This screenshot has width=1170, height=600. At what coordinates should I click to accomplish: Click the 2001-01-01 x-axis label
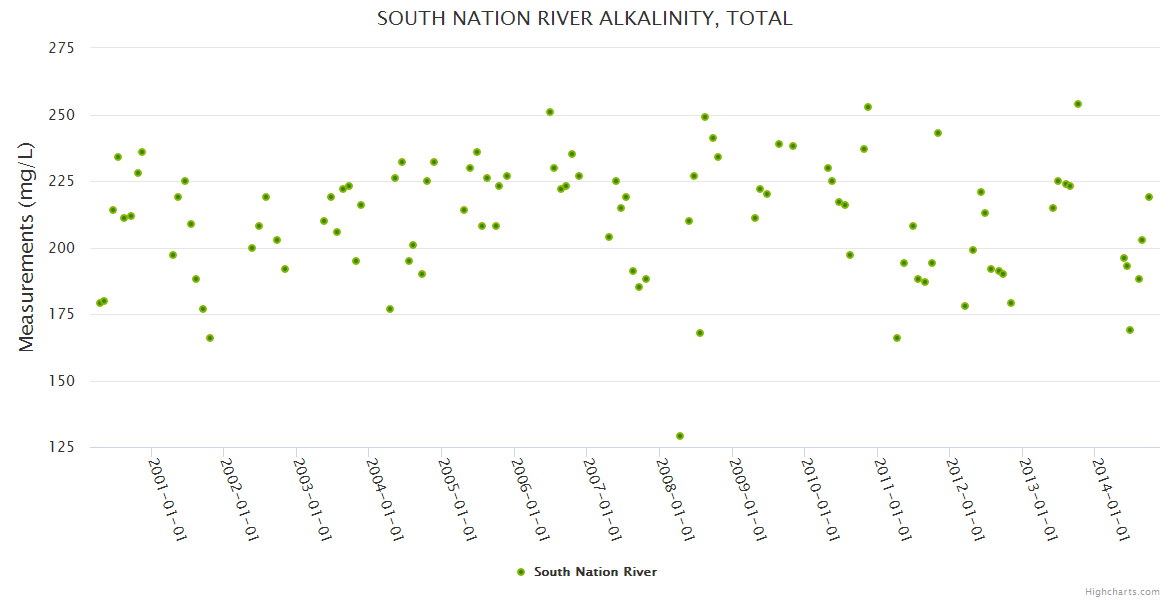click(168, 499)
